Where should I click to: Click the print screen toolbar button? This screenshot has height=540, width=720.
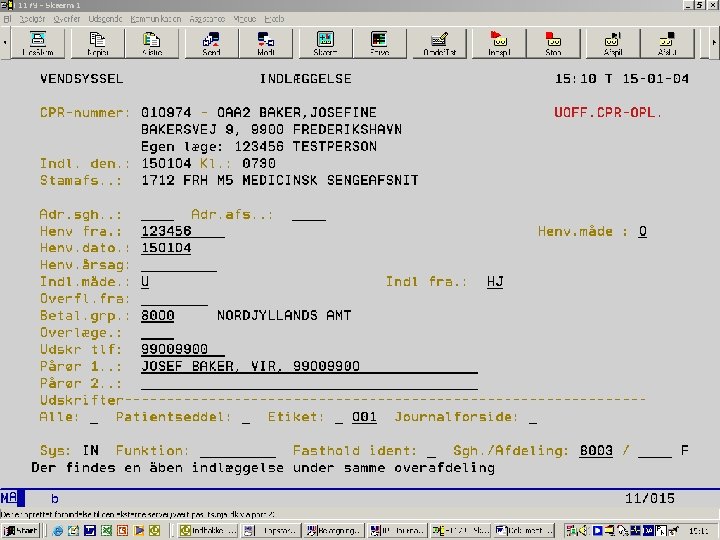(x=38, y=44)
